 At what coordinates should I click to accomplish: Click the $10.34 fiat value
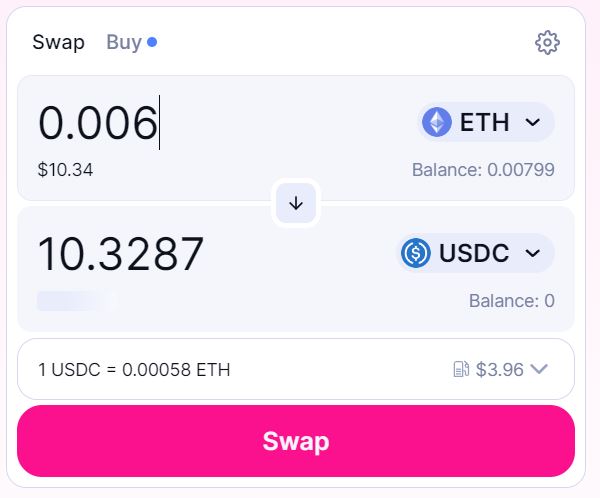pyautogui.click(x=65, y=170)
